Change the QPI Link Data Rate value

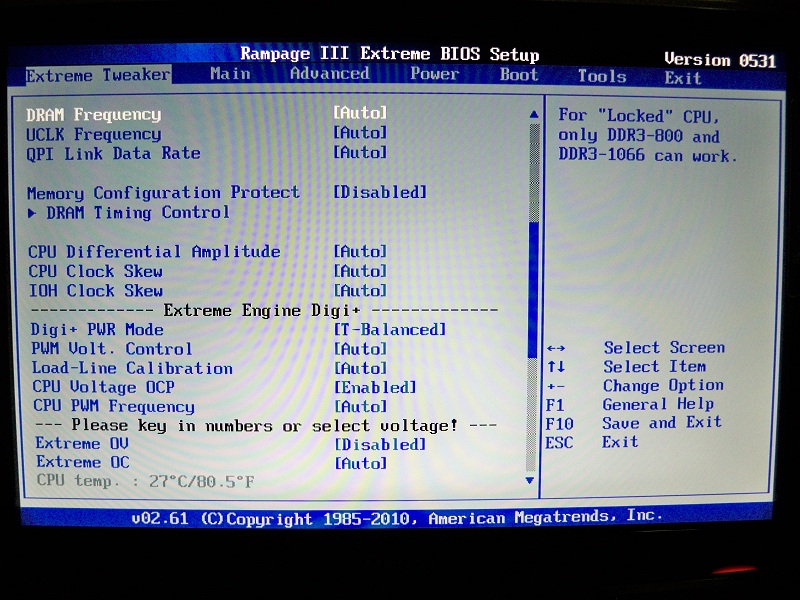click(360, 152)
